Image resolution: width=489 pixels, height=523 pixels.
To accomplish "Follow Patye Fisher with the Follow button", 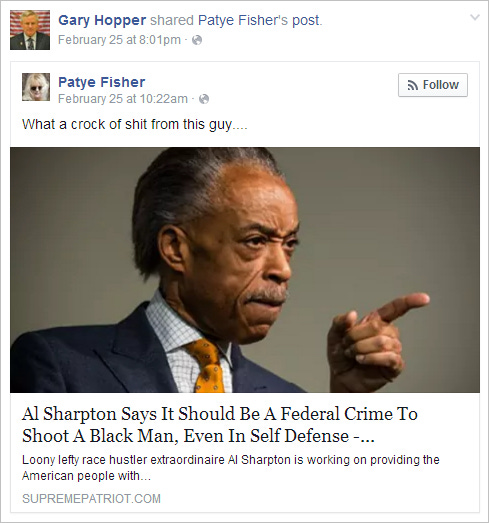I will click(433, 85).
